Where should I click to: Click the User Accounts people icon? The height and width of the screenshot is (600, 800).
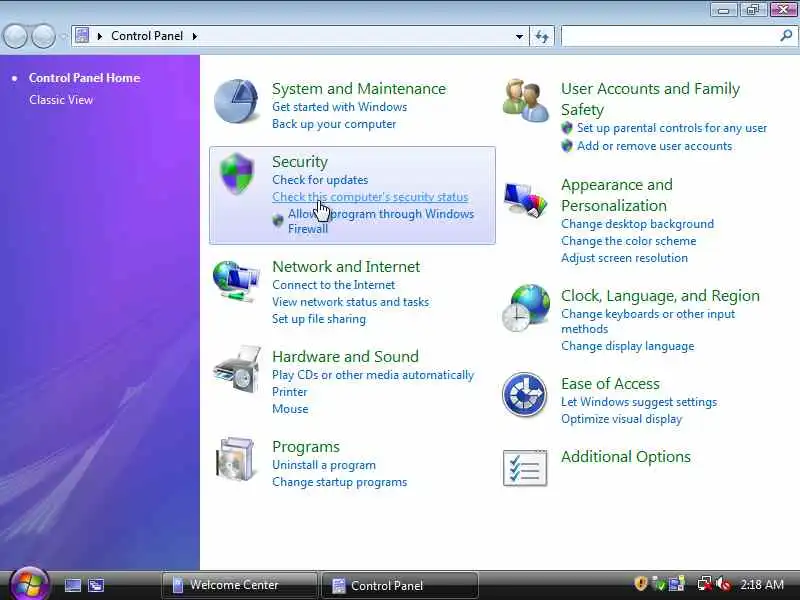[x=526, y=100]
